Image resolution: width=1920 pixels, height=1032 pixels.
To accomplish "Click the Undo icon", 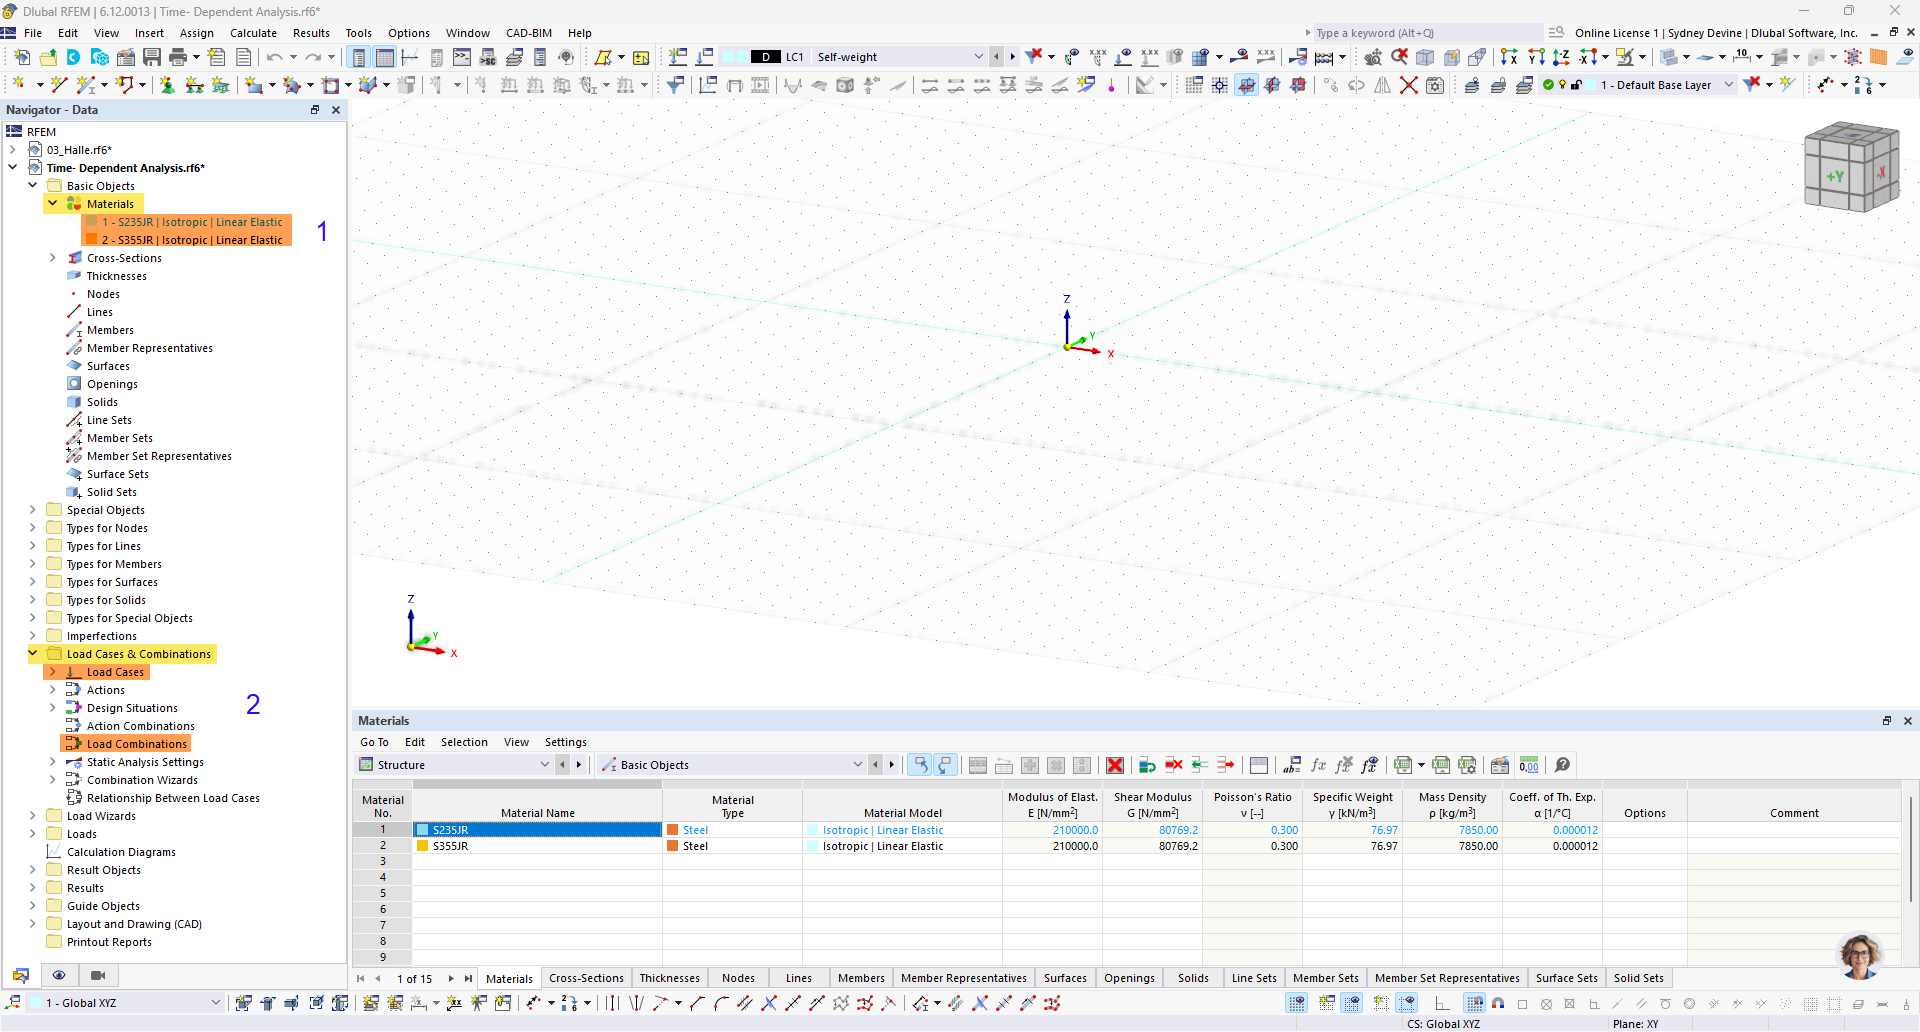I will point(277,58).
